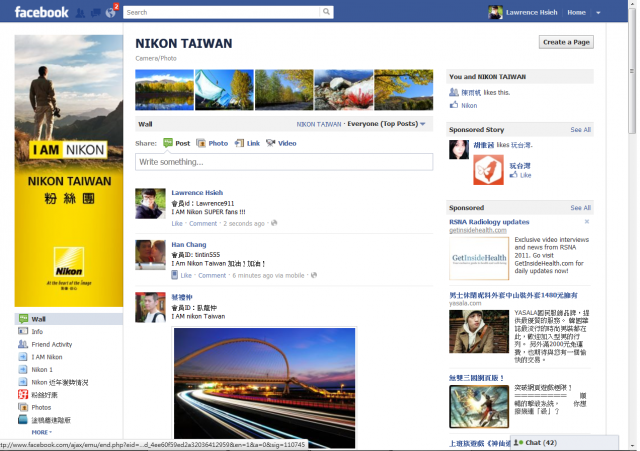Open Han Chang's profile name
The image size is (640, 451).
click(189, 244)
